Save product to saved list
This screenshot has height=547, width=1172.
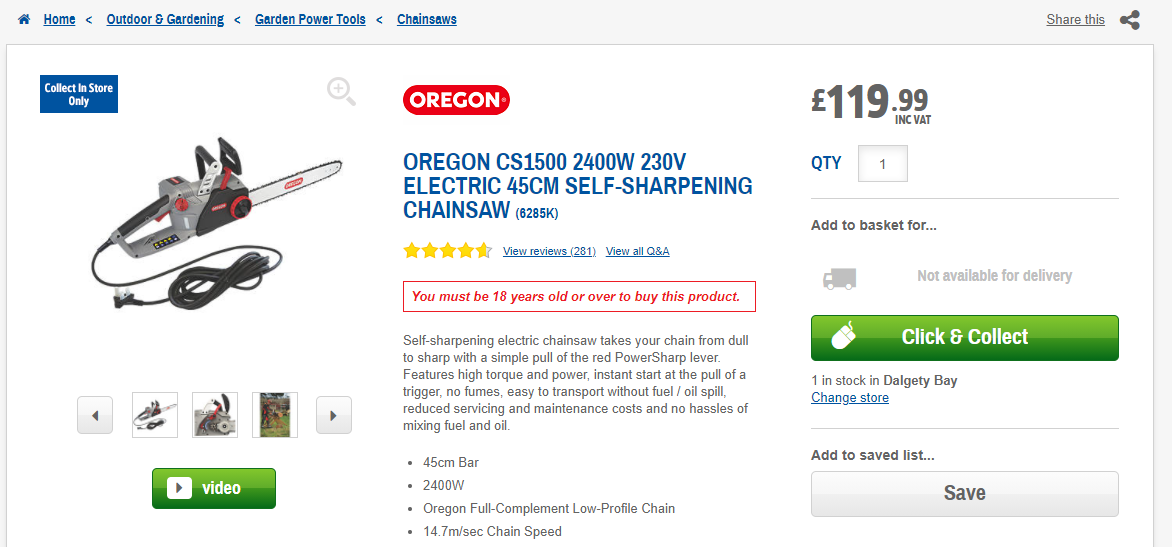coord(964,493)
